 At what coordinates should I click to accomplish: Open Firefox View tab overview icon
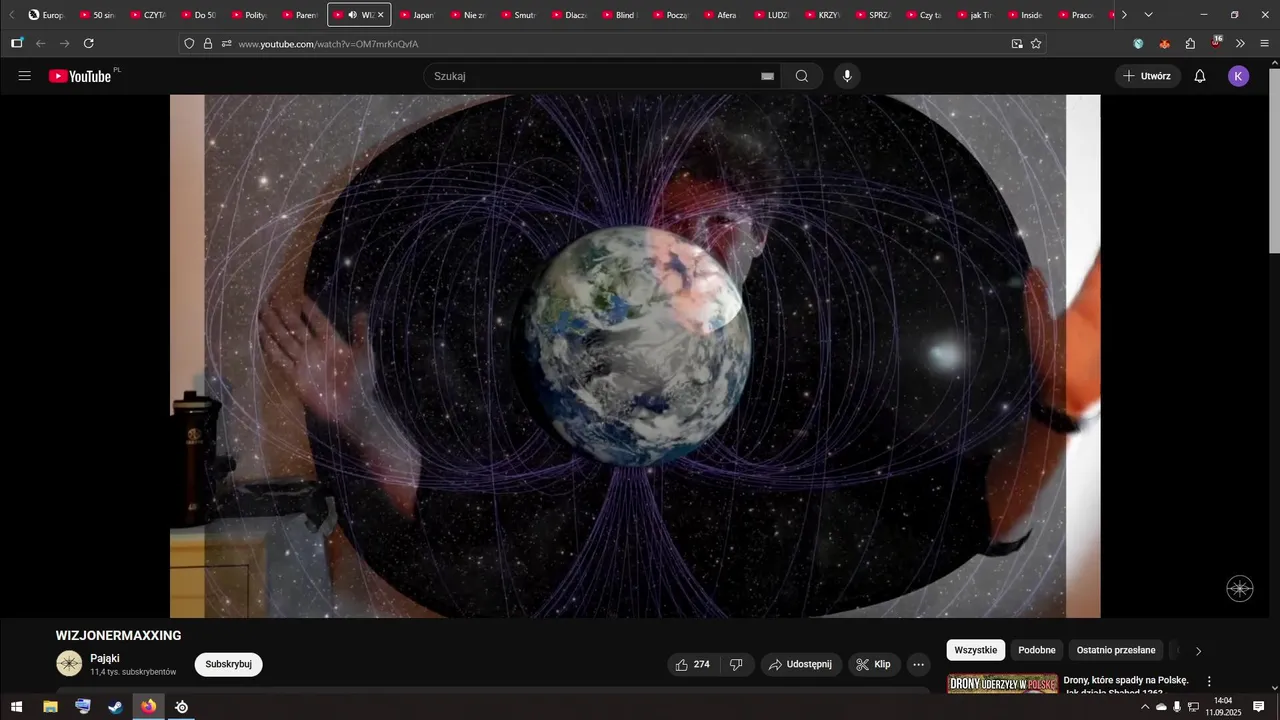(17, 43)
